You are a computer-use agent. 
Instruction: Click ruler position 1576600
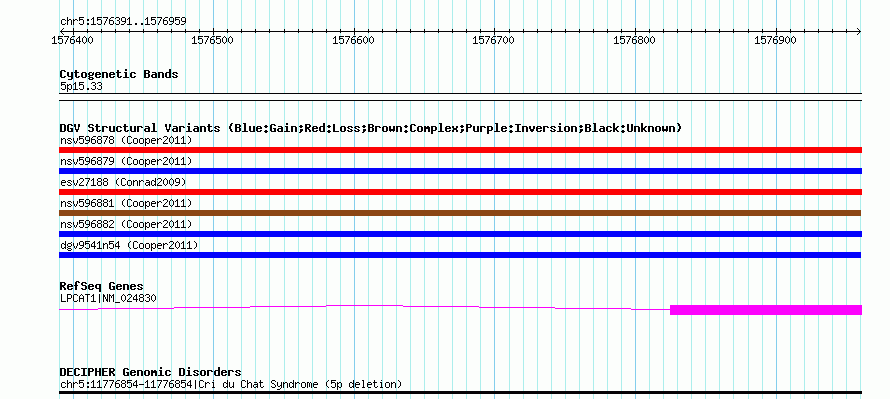pos(353,40)
